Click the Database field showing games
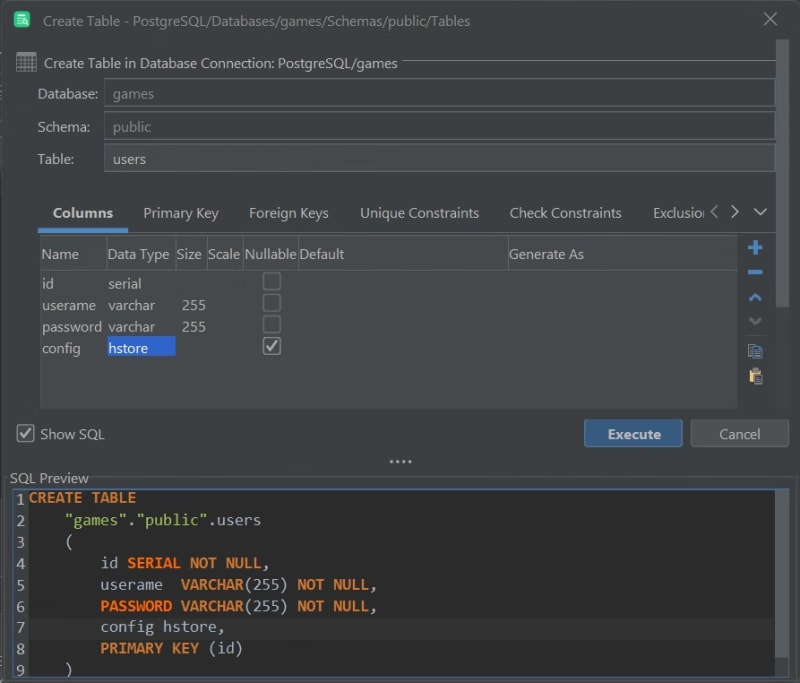Screen dimensions: 800x683 (x=439, y=94)
